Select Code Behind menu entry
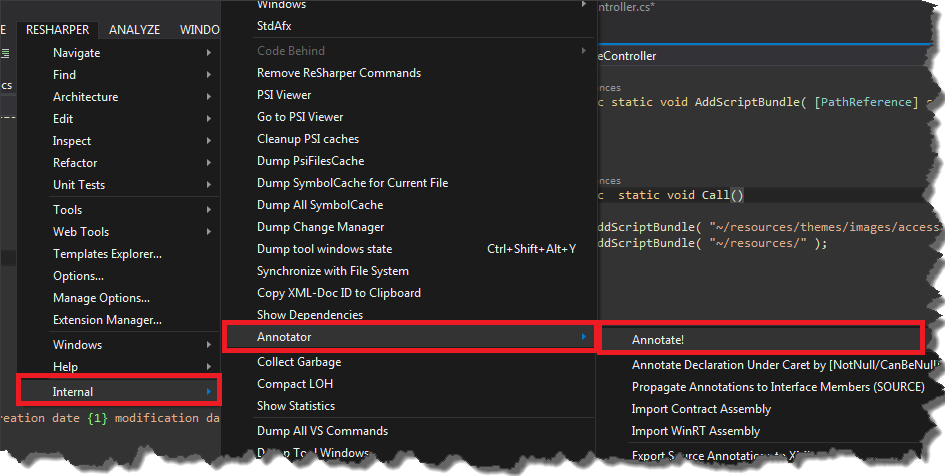The height and width of the screenshot is (476, 945). (x=409, y=51)
